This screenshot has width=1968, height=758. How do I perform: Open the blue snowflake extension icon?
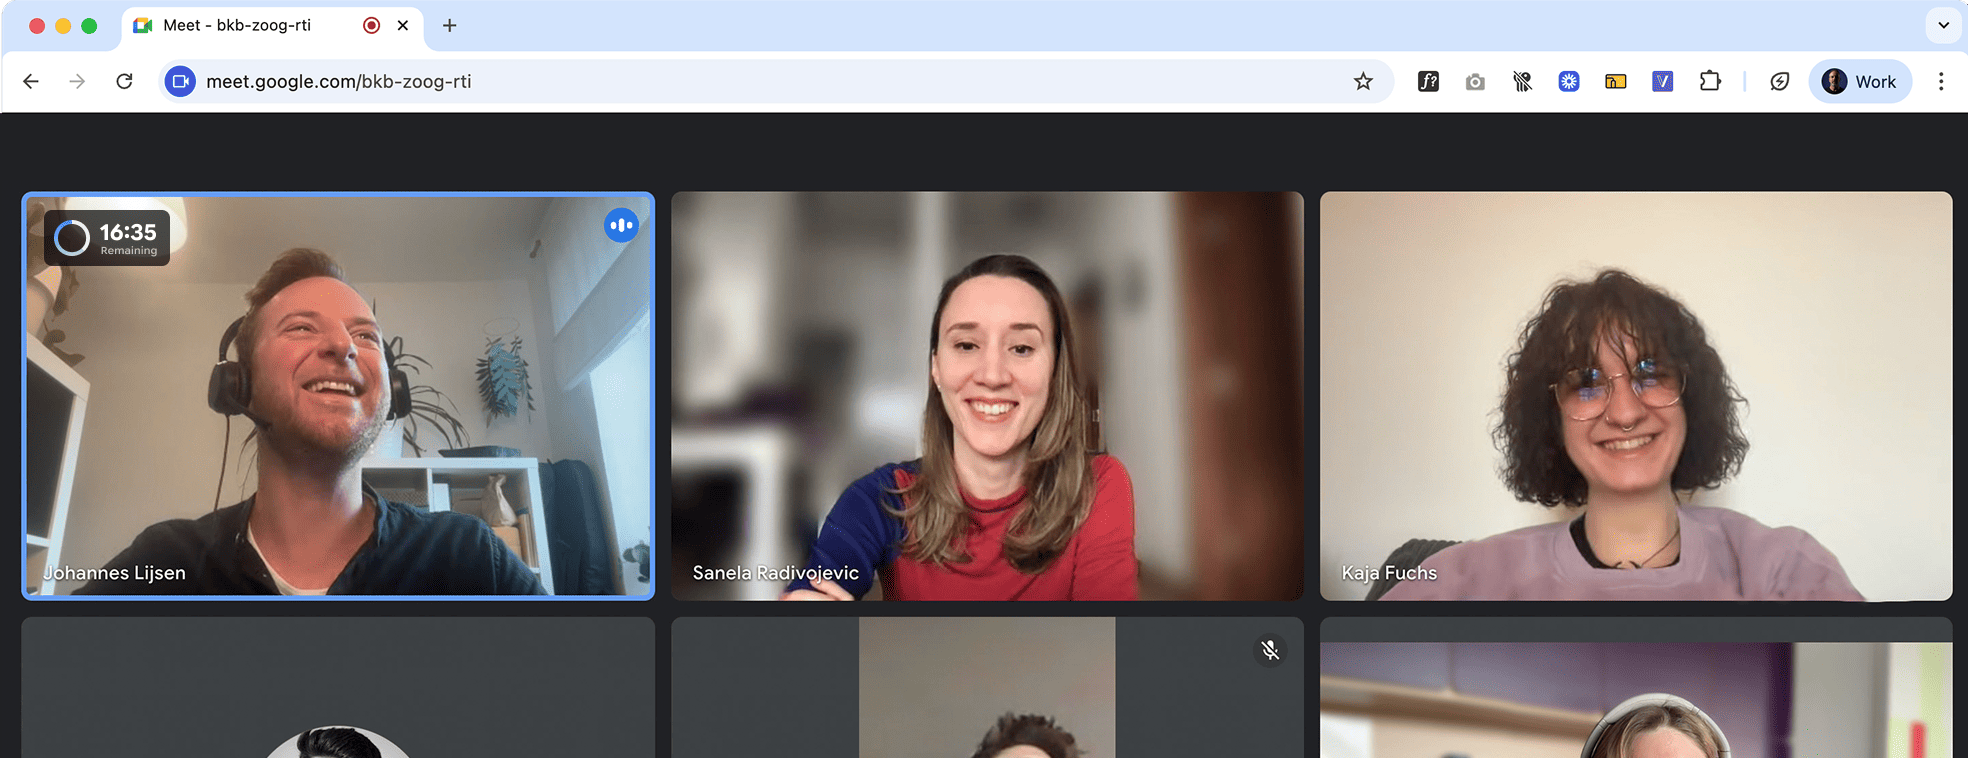tap(1569, 82)
